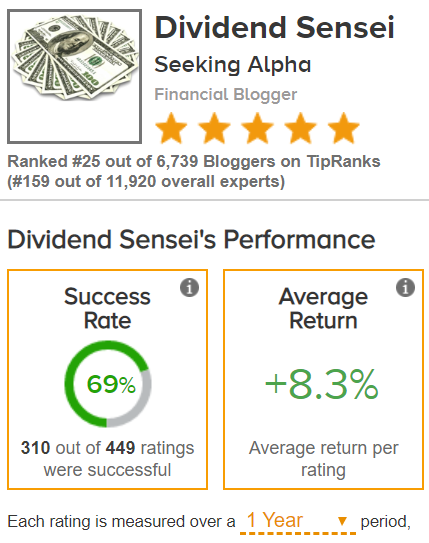The width and height of the screenshot is (429, 543).
Task: Click the fourth gold rating star
Action: click(x=301, y=128)
